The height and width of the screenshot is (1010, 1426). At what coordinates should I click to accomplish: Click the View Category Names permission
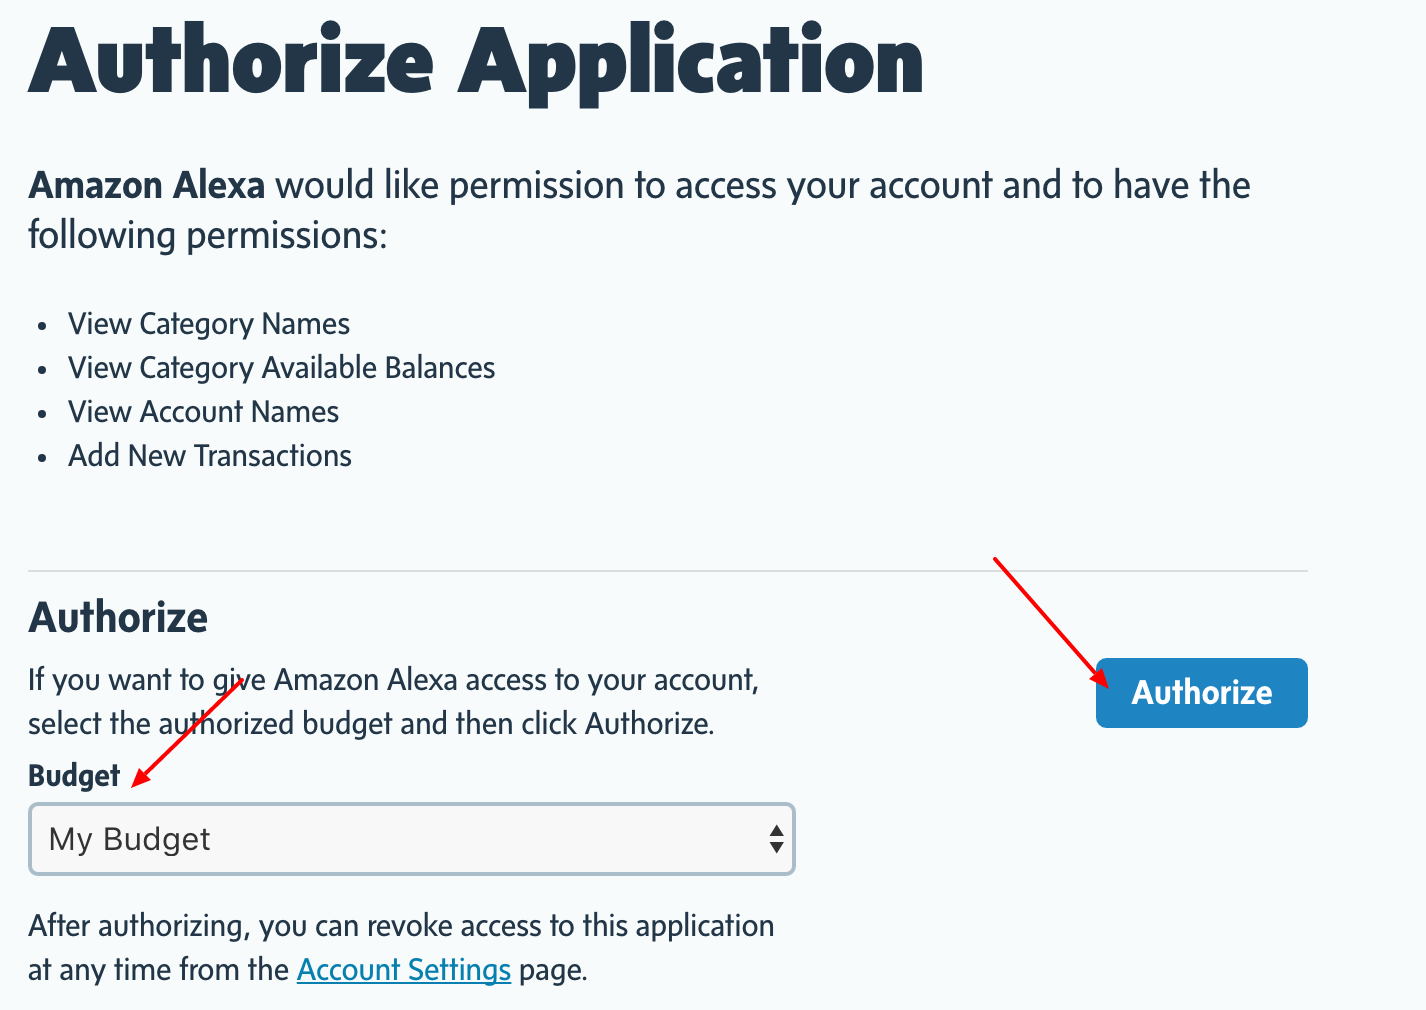tap(209, 324)
